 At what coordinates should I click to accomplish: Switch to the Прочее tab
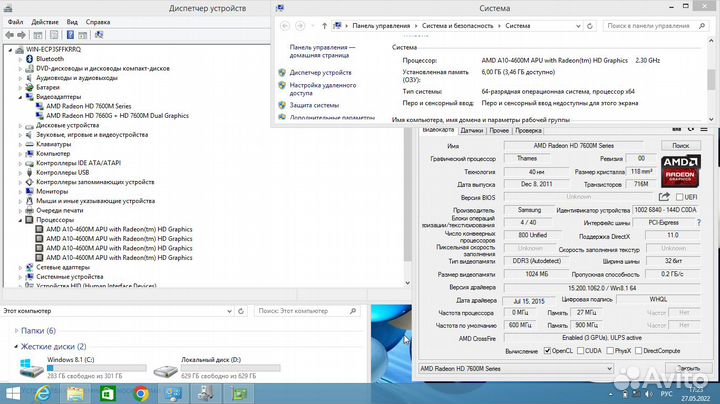pyautogui.click(x=499, y=131)
